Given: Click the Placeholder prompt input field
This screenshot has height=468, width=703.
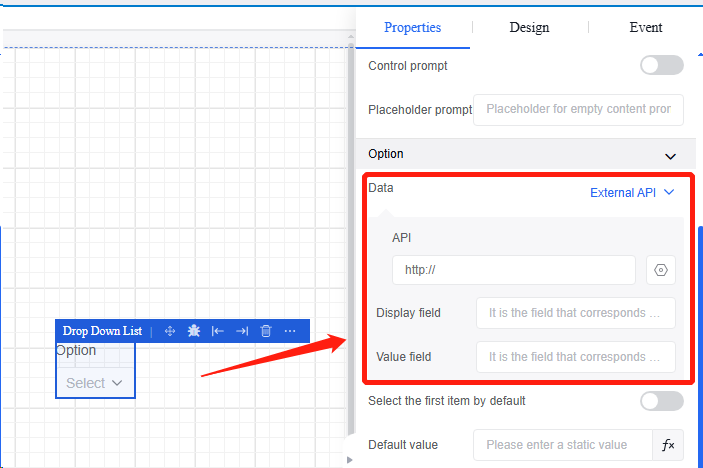Looking at the screenshot, I should 578,109.
